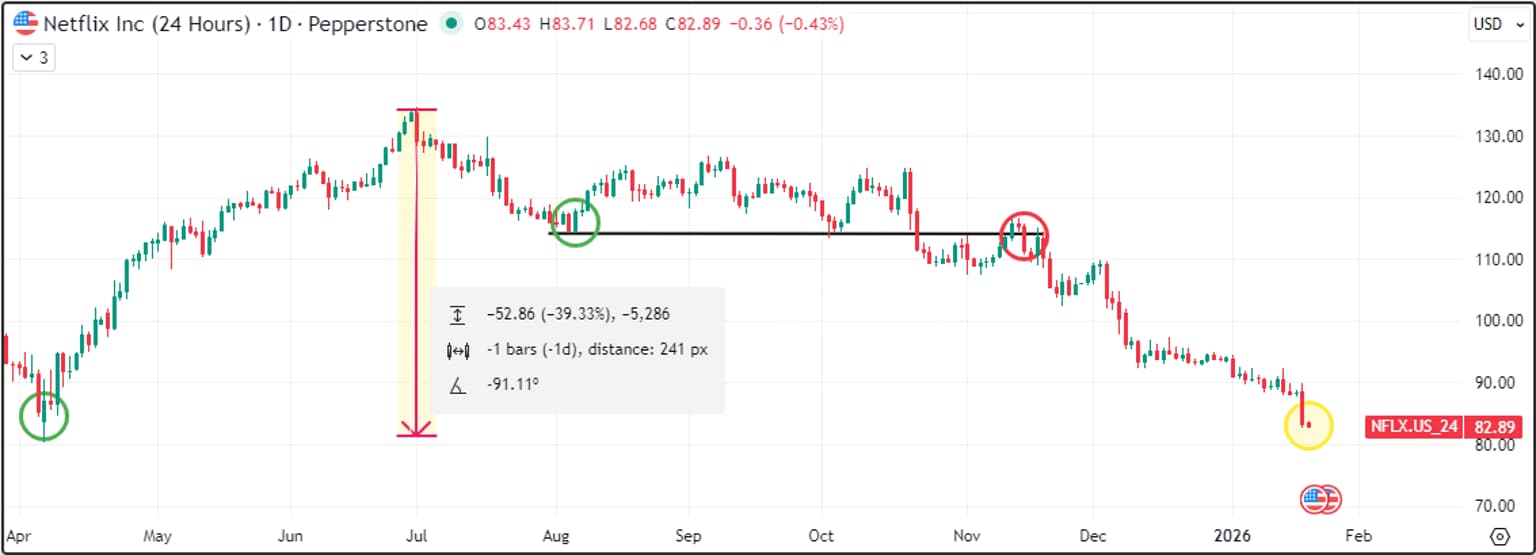The height and width of the screenshot is (555, 1536).
Task: Open the USD currency dropdown
Action: [x=1498, y=24]
